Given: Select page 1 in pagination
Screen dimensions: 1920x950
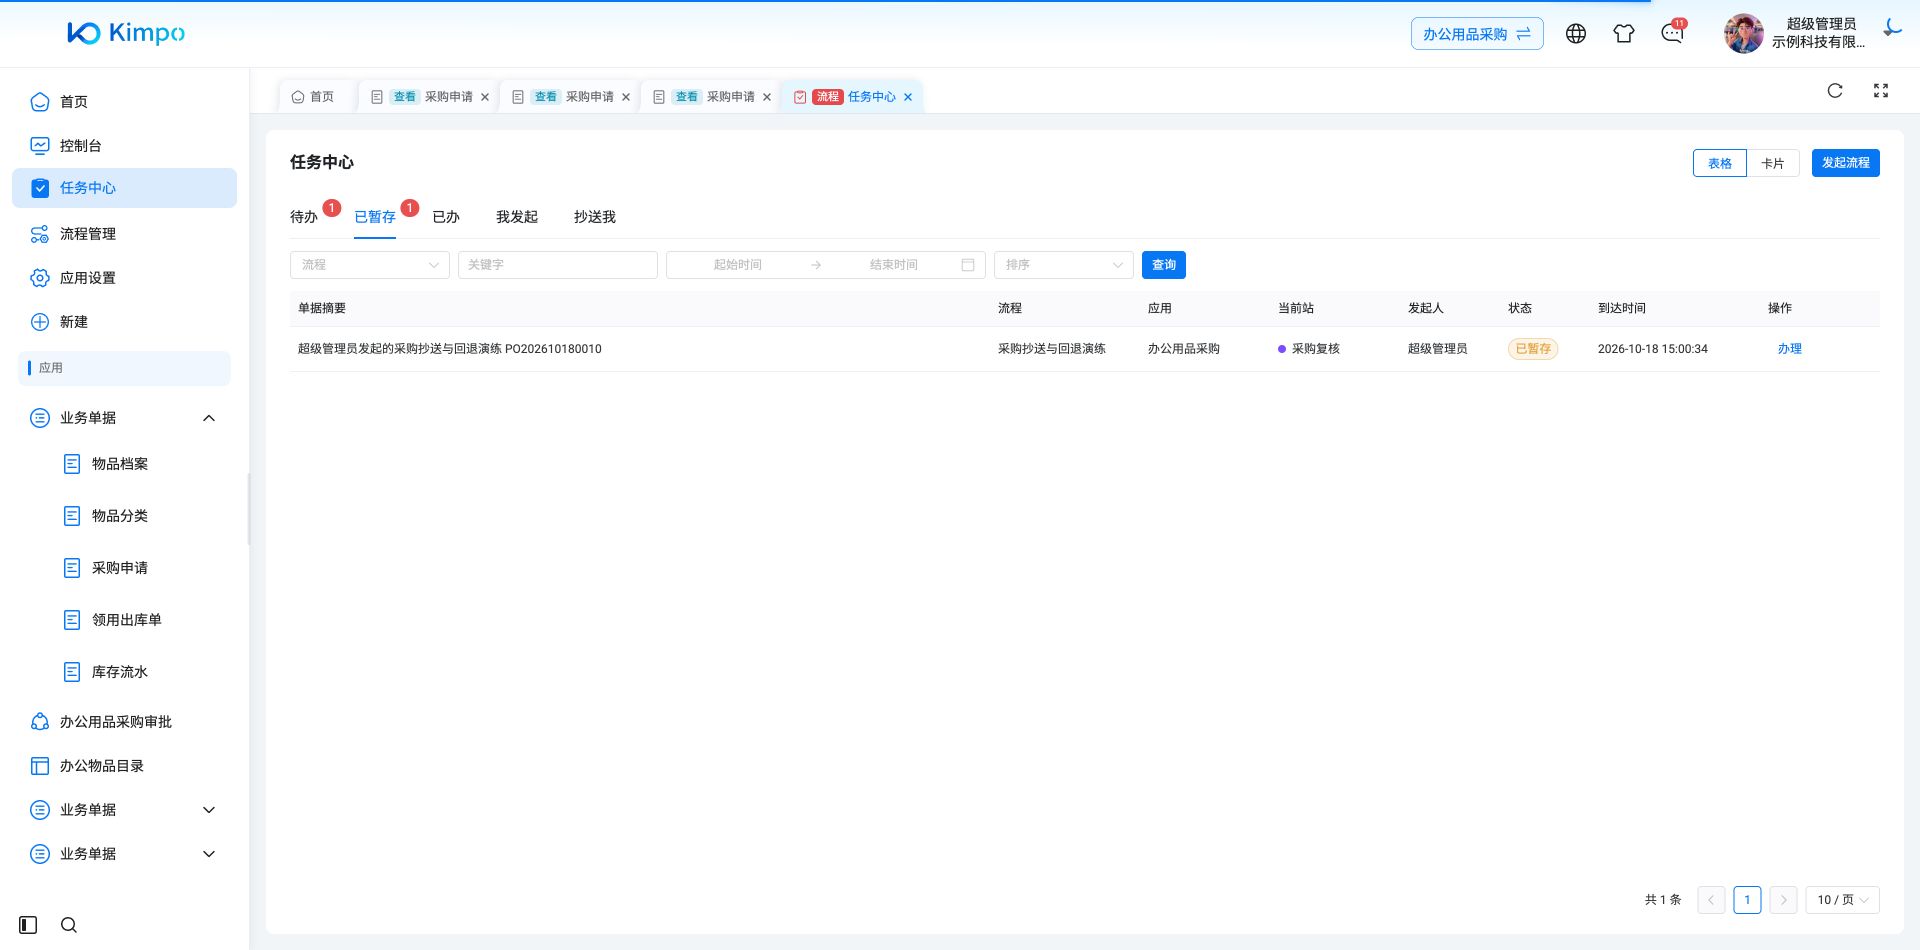Looking at the screenshot, I should [1747, 900].
